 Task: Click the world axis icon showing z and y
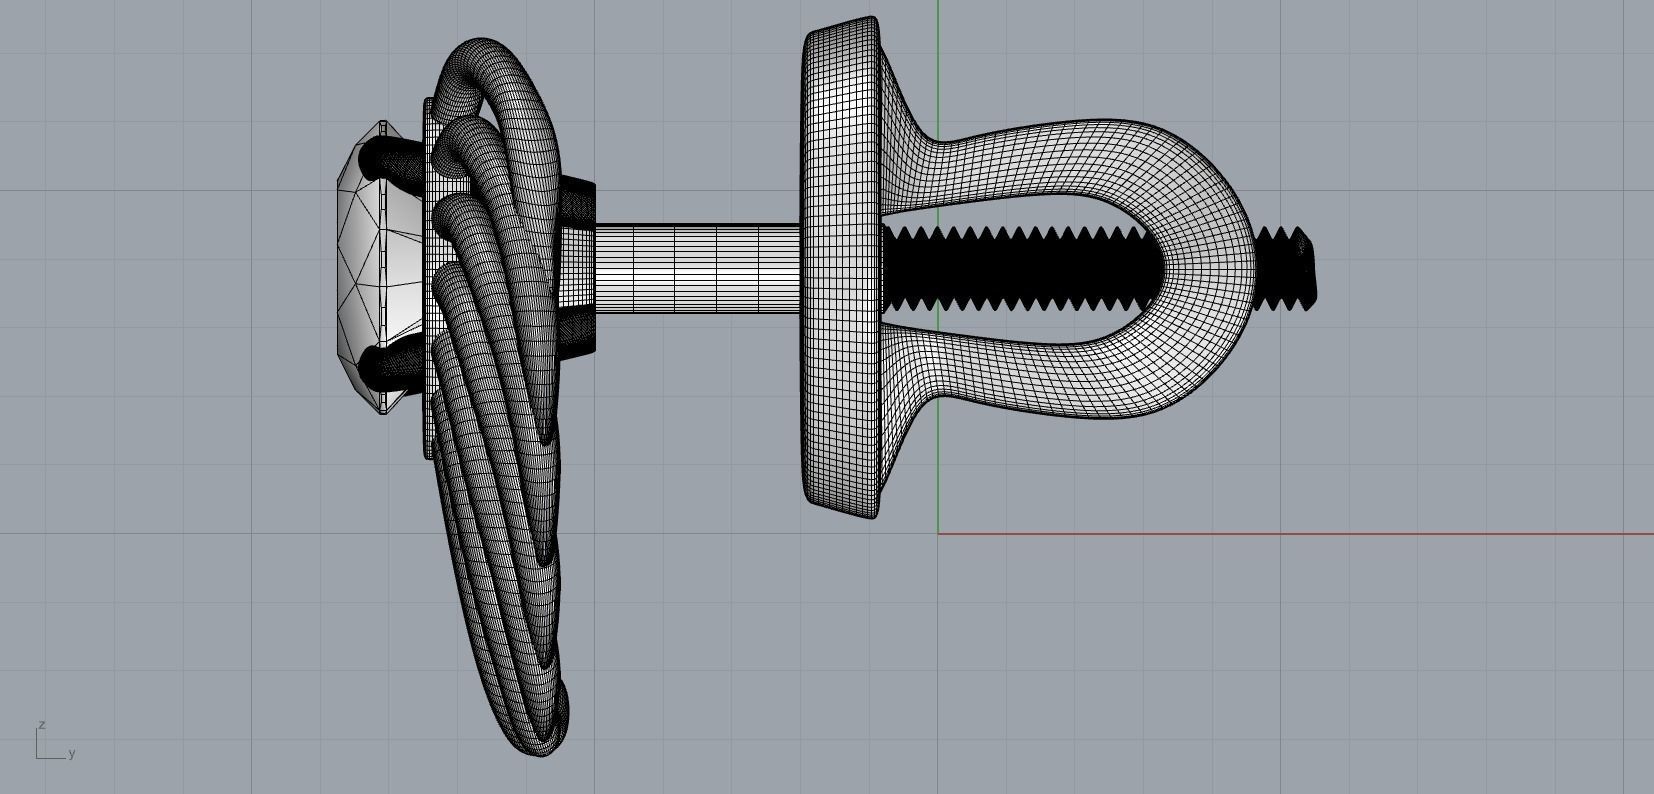(x=55, y=741)
